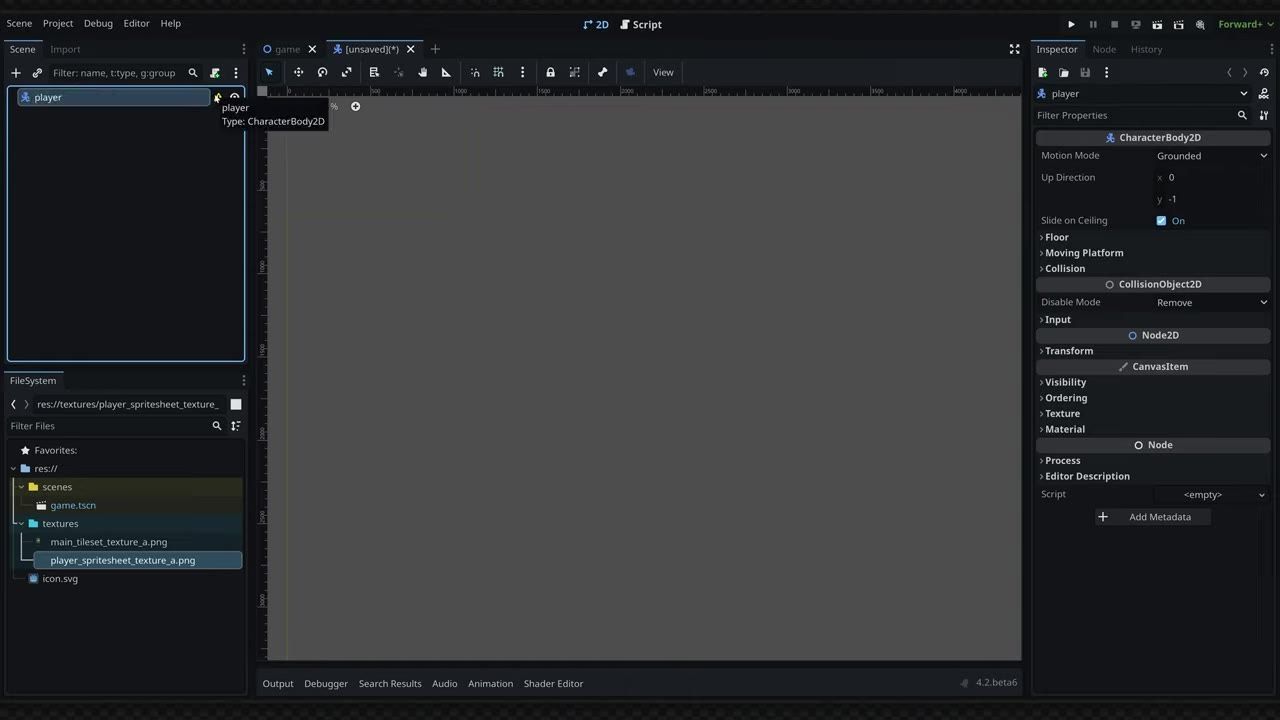
Task: Open Motion Mode dropdown
Action: click(1212, 156)
